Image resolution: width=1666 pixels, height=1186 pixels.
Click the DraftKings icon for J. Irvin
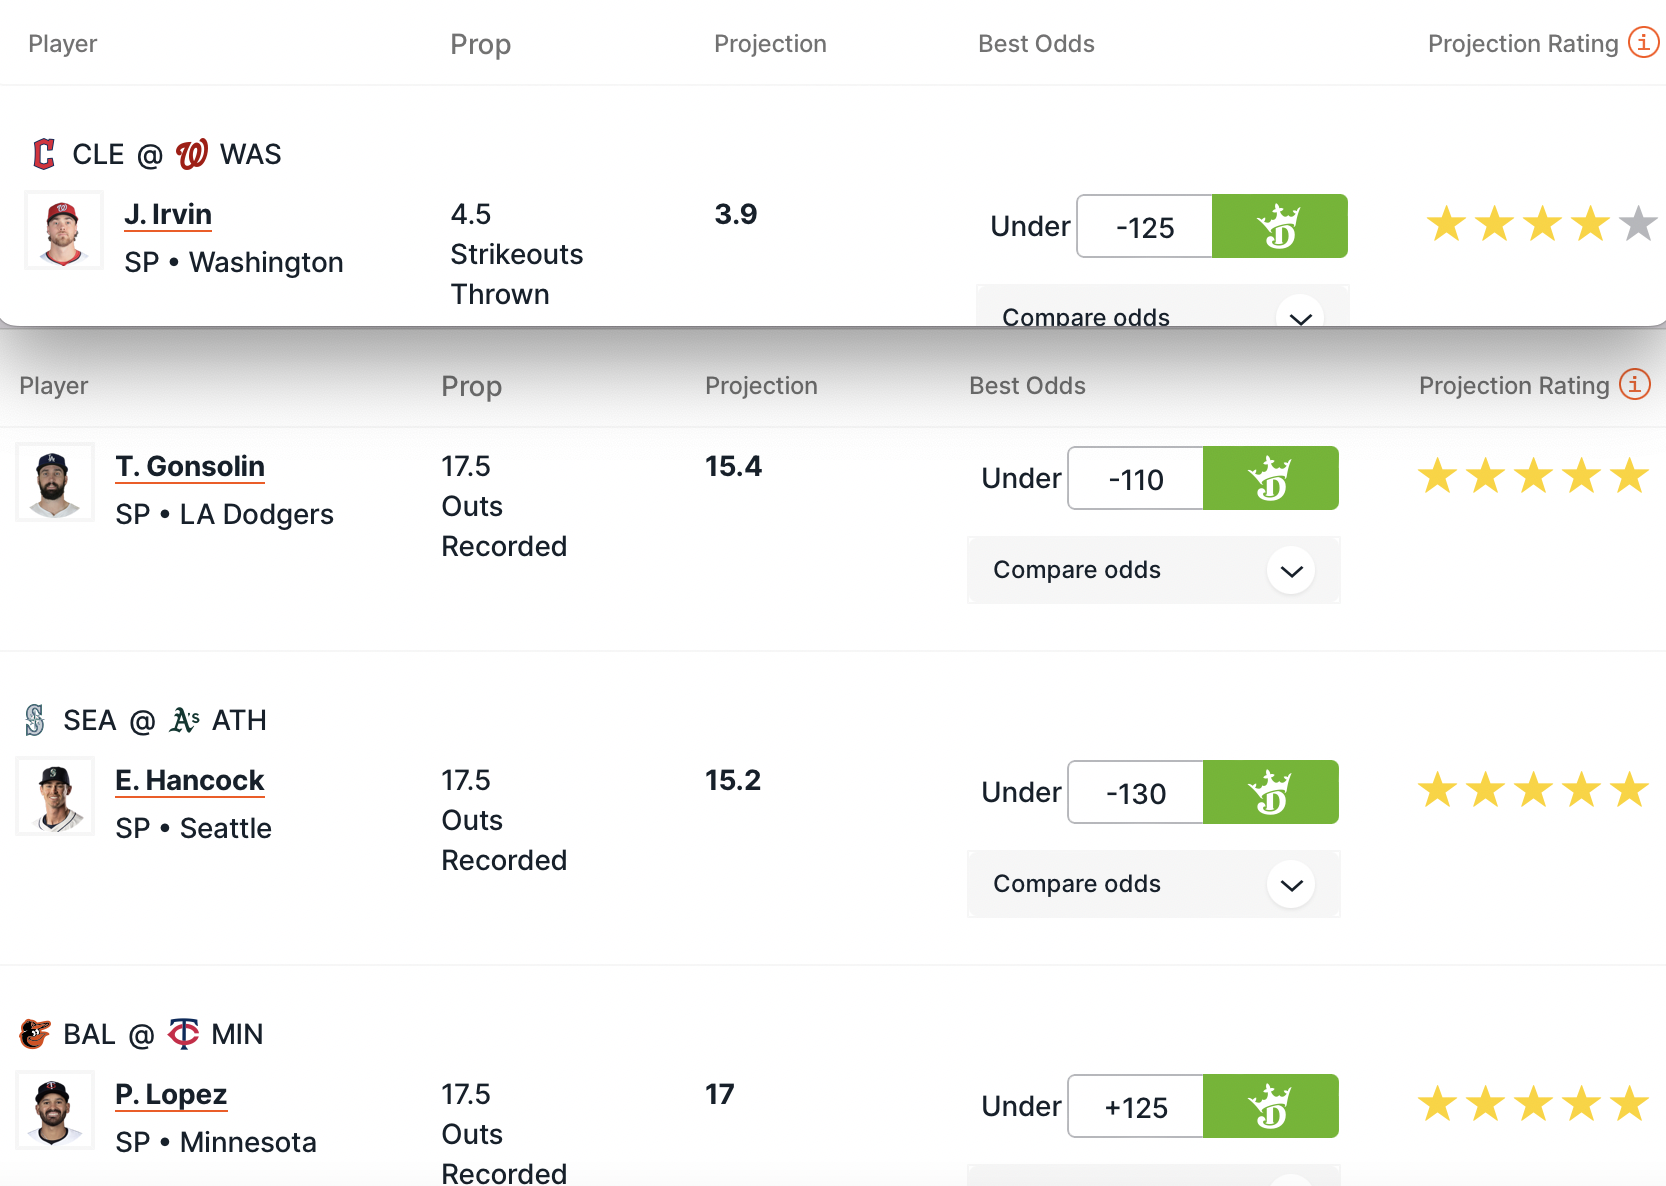(1279, 226)
